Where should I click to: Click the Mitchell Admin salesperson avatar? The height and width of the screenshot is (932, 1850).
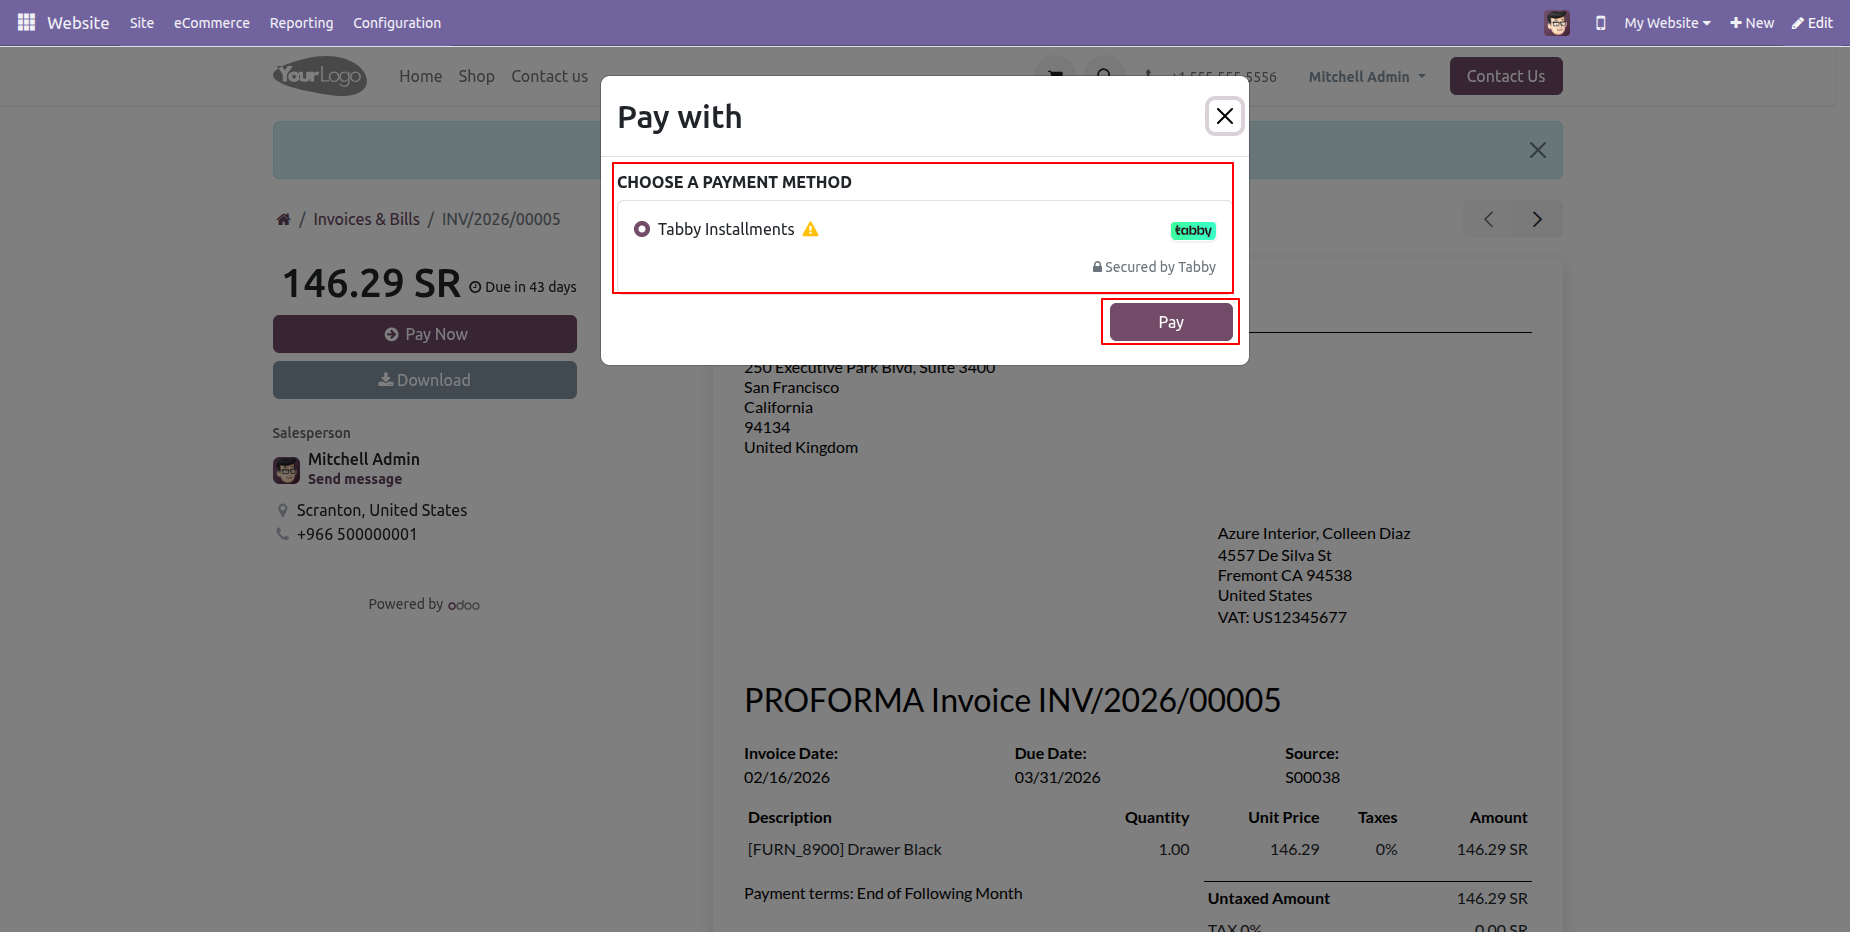pyautogui.click(x=287, y=470)
